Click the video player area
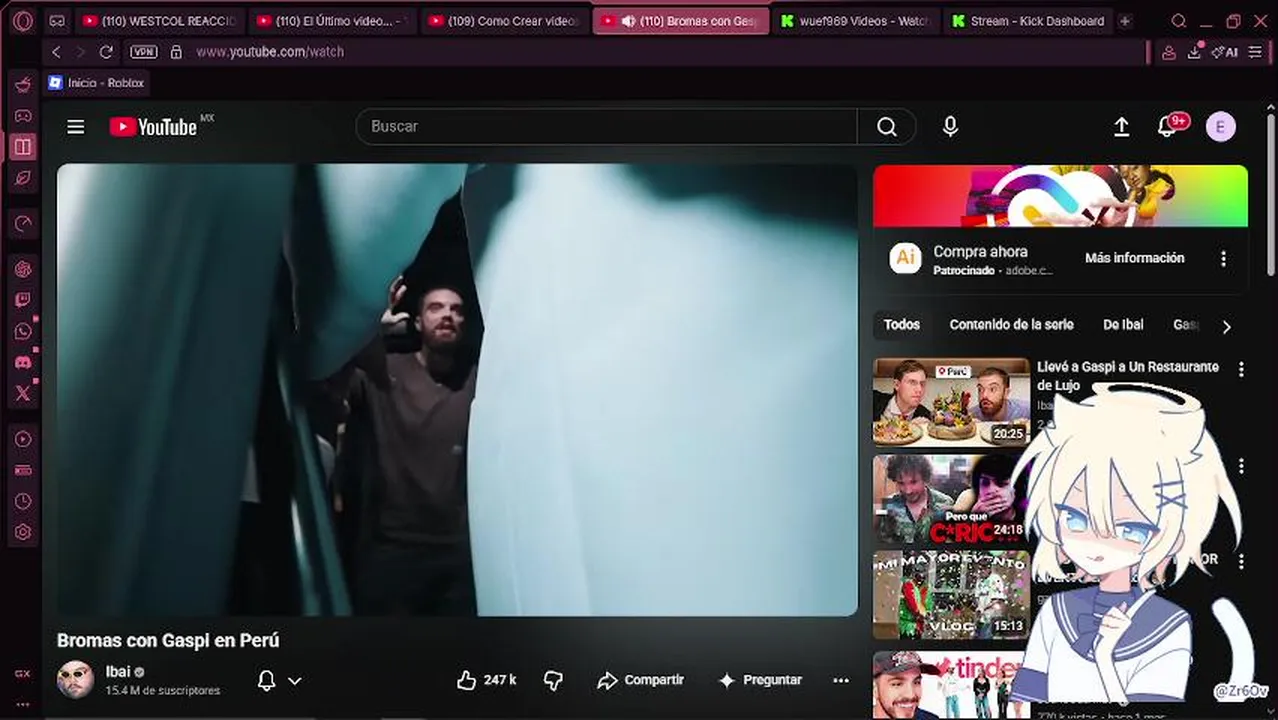The width and height of the screenshot is (1278, 720). tap(457, 390)
